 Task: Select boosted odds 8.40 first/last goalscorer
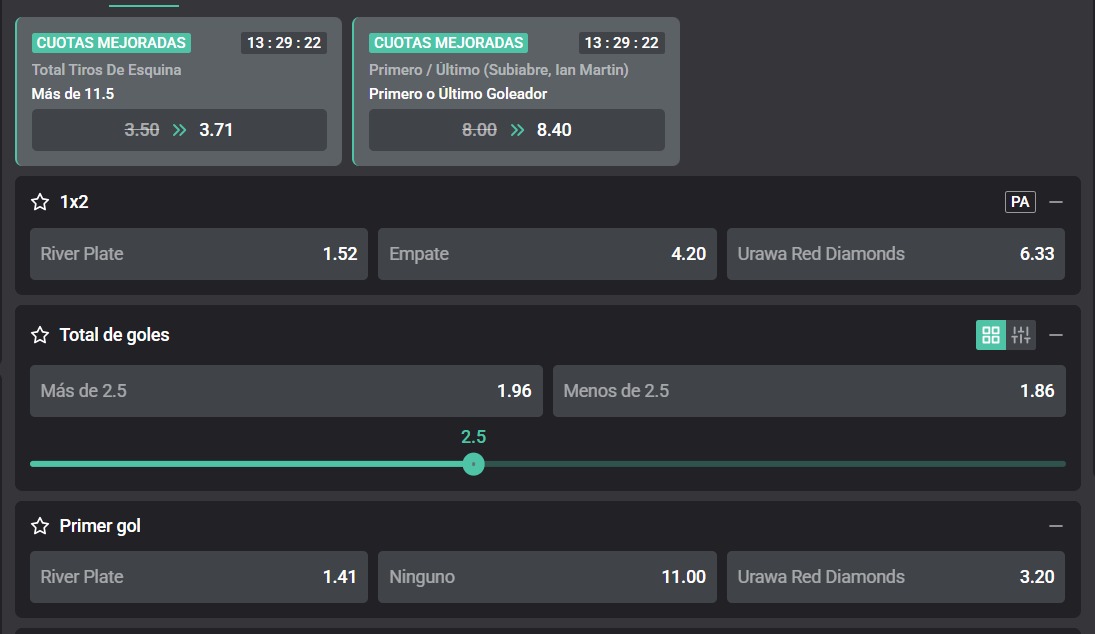[517, 130]
